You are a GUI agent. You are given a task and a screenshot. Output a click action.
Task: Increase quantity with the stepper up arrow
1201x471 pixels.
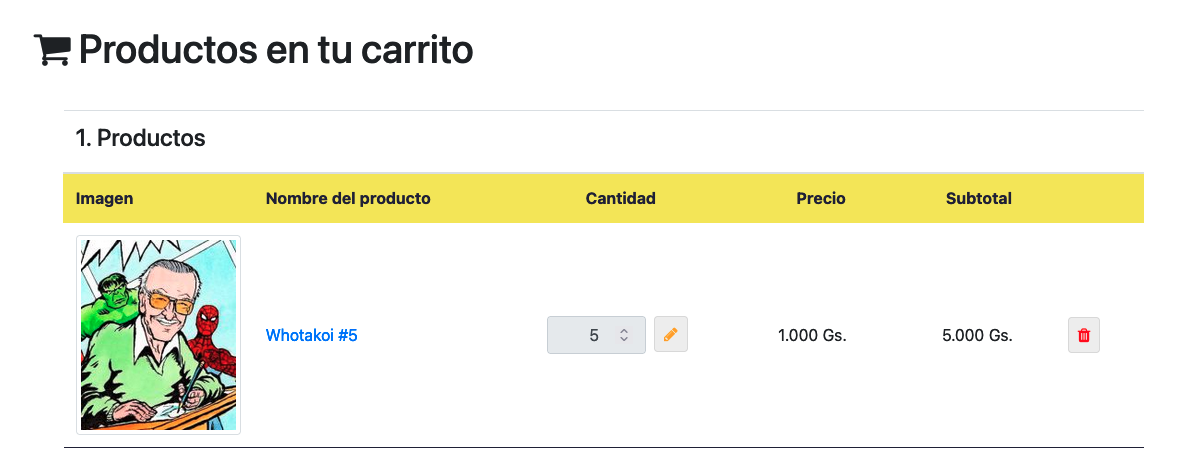(x=624, y=330)
